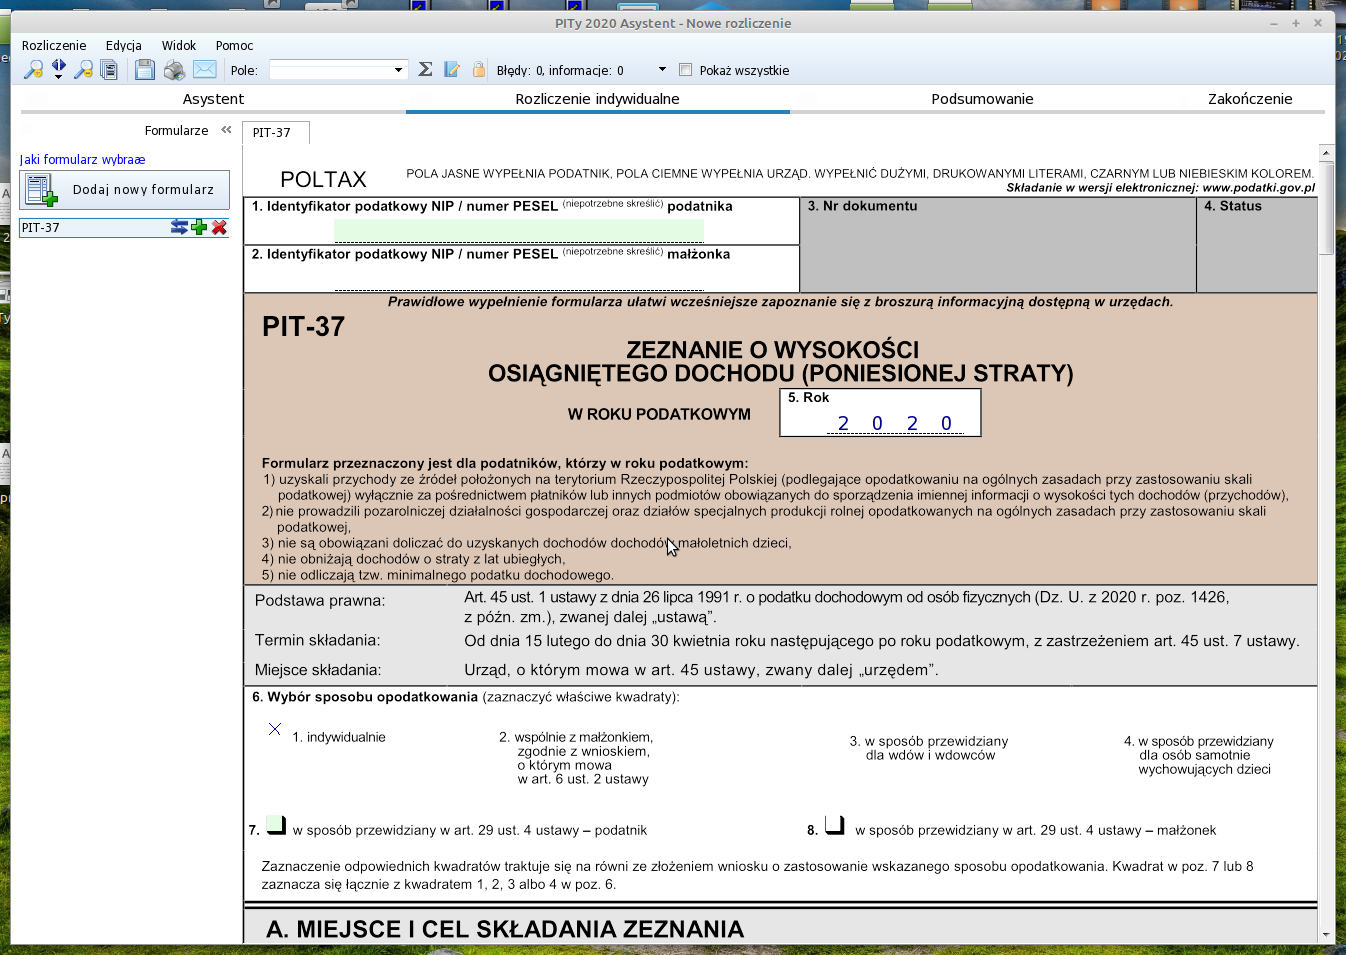Collapse the Formularze side panel
Screen dimensions: 1346x955
(x=227, y=130)
